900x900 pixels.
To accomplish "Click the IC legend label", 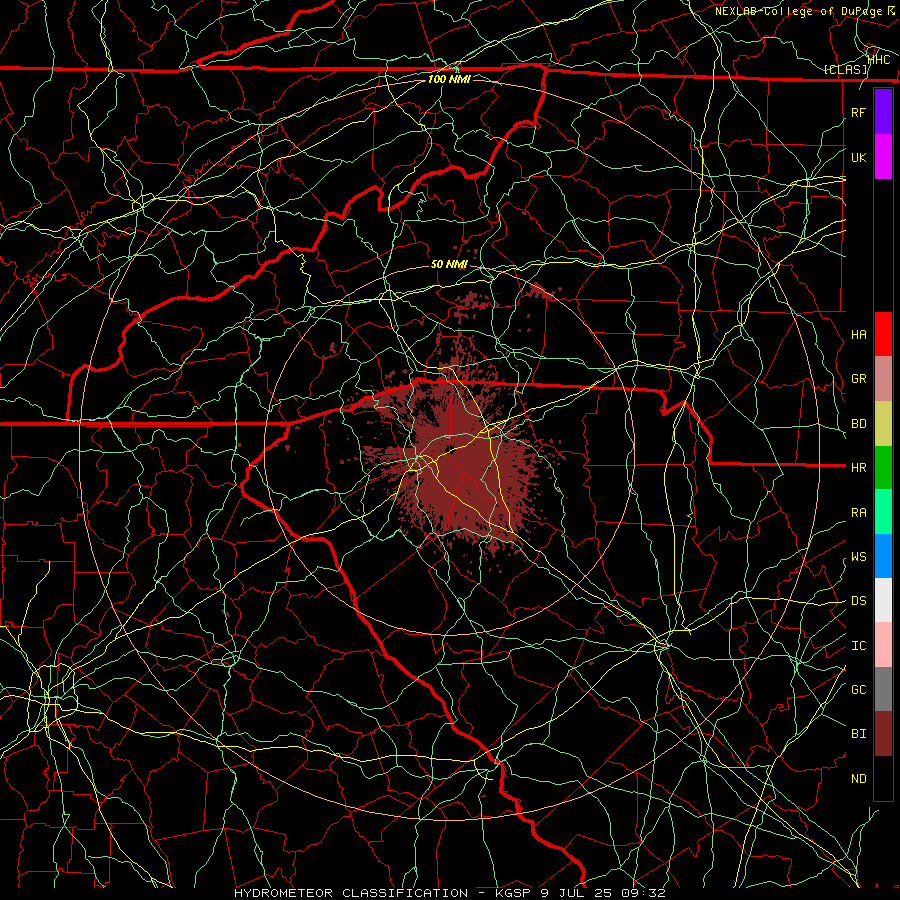I will click(859, 646).
